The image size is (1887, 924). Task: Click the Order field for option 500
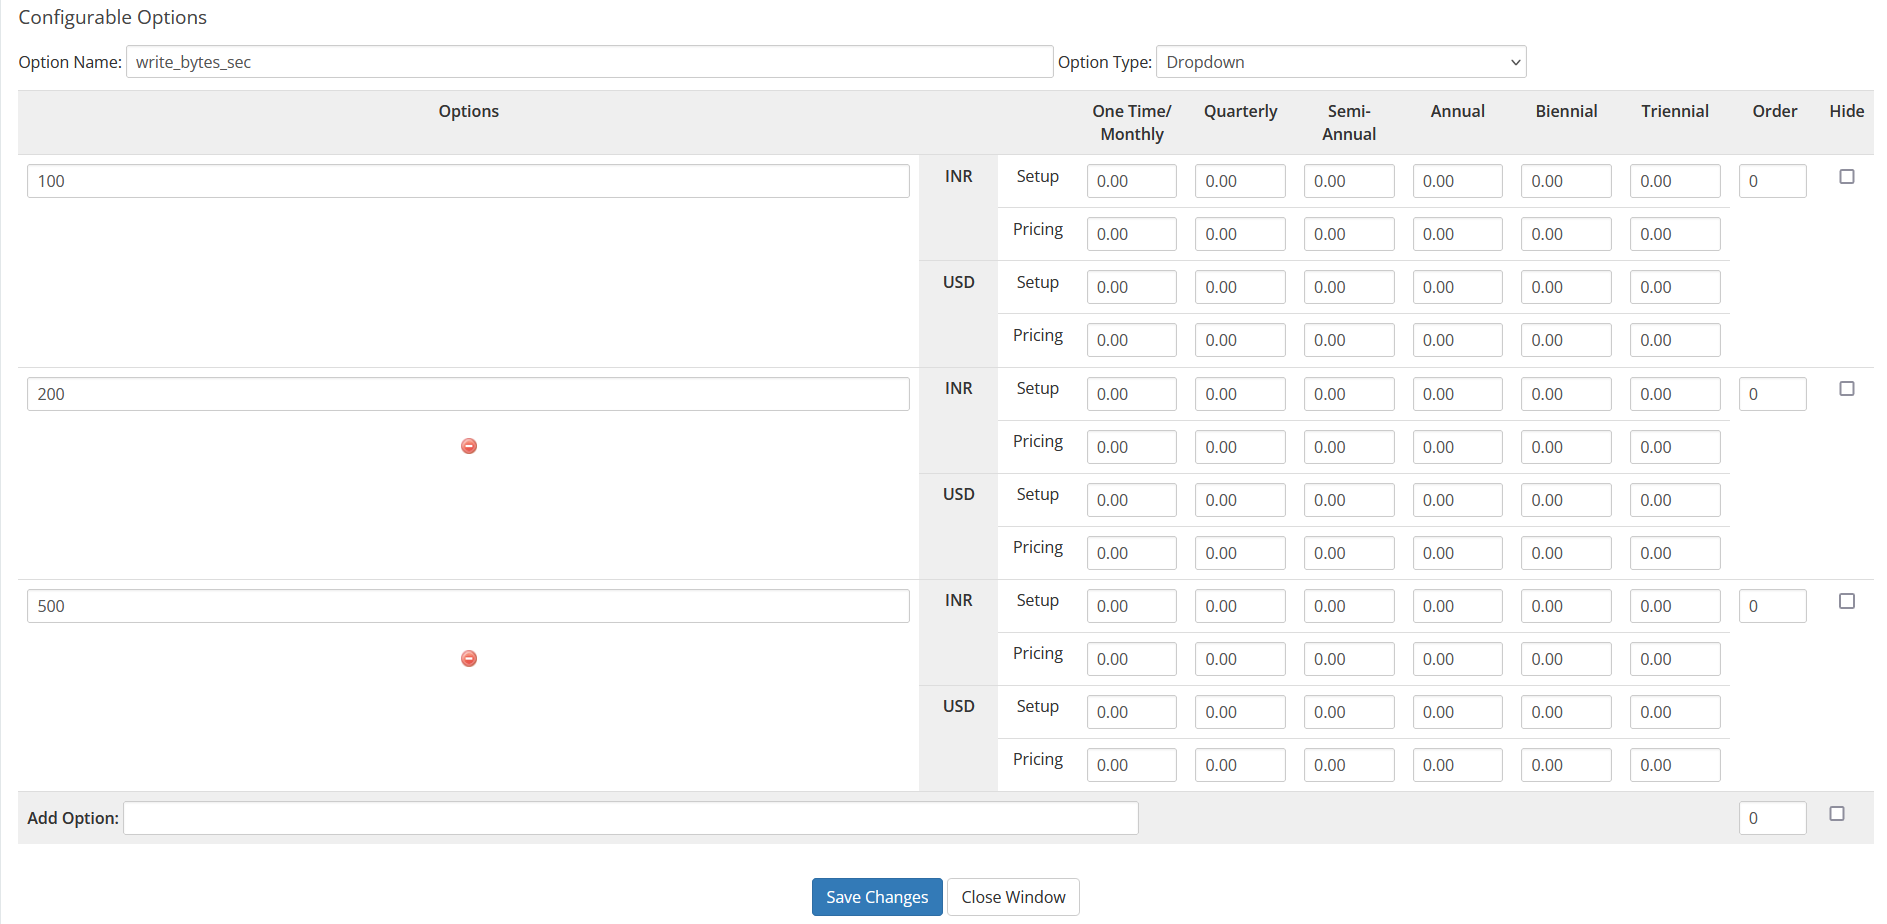pyautogui.click(x=1772, y=606)
